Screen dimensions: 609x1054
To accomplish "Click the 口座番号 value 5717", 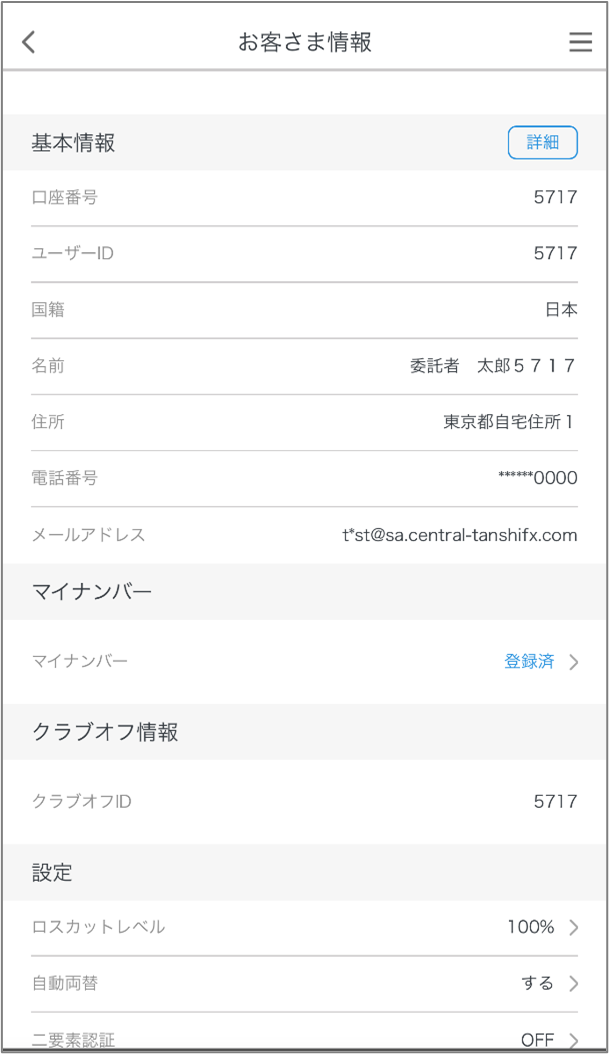I will [555, 197].
